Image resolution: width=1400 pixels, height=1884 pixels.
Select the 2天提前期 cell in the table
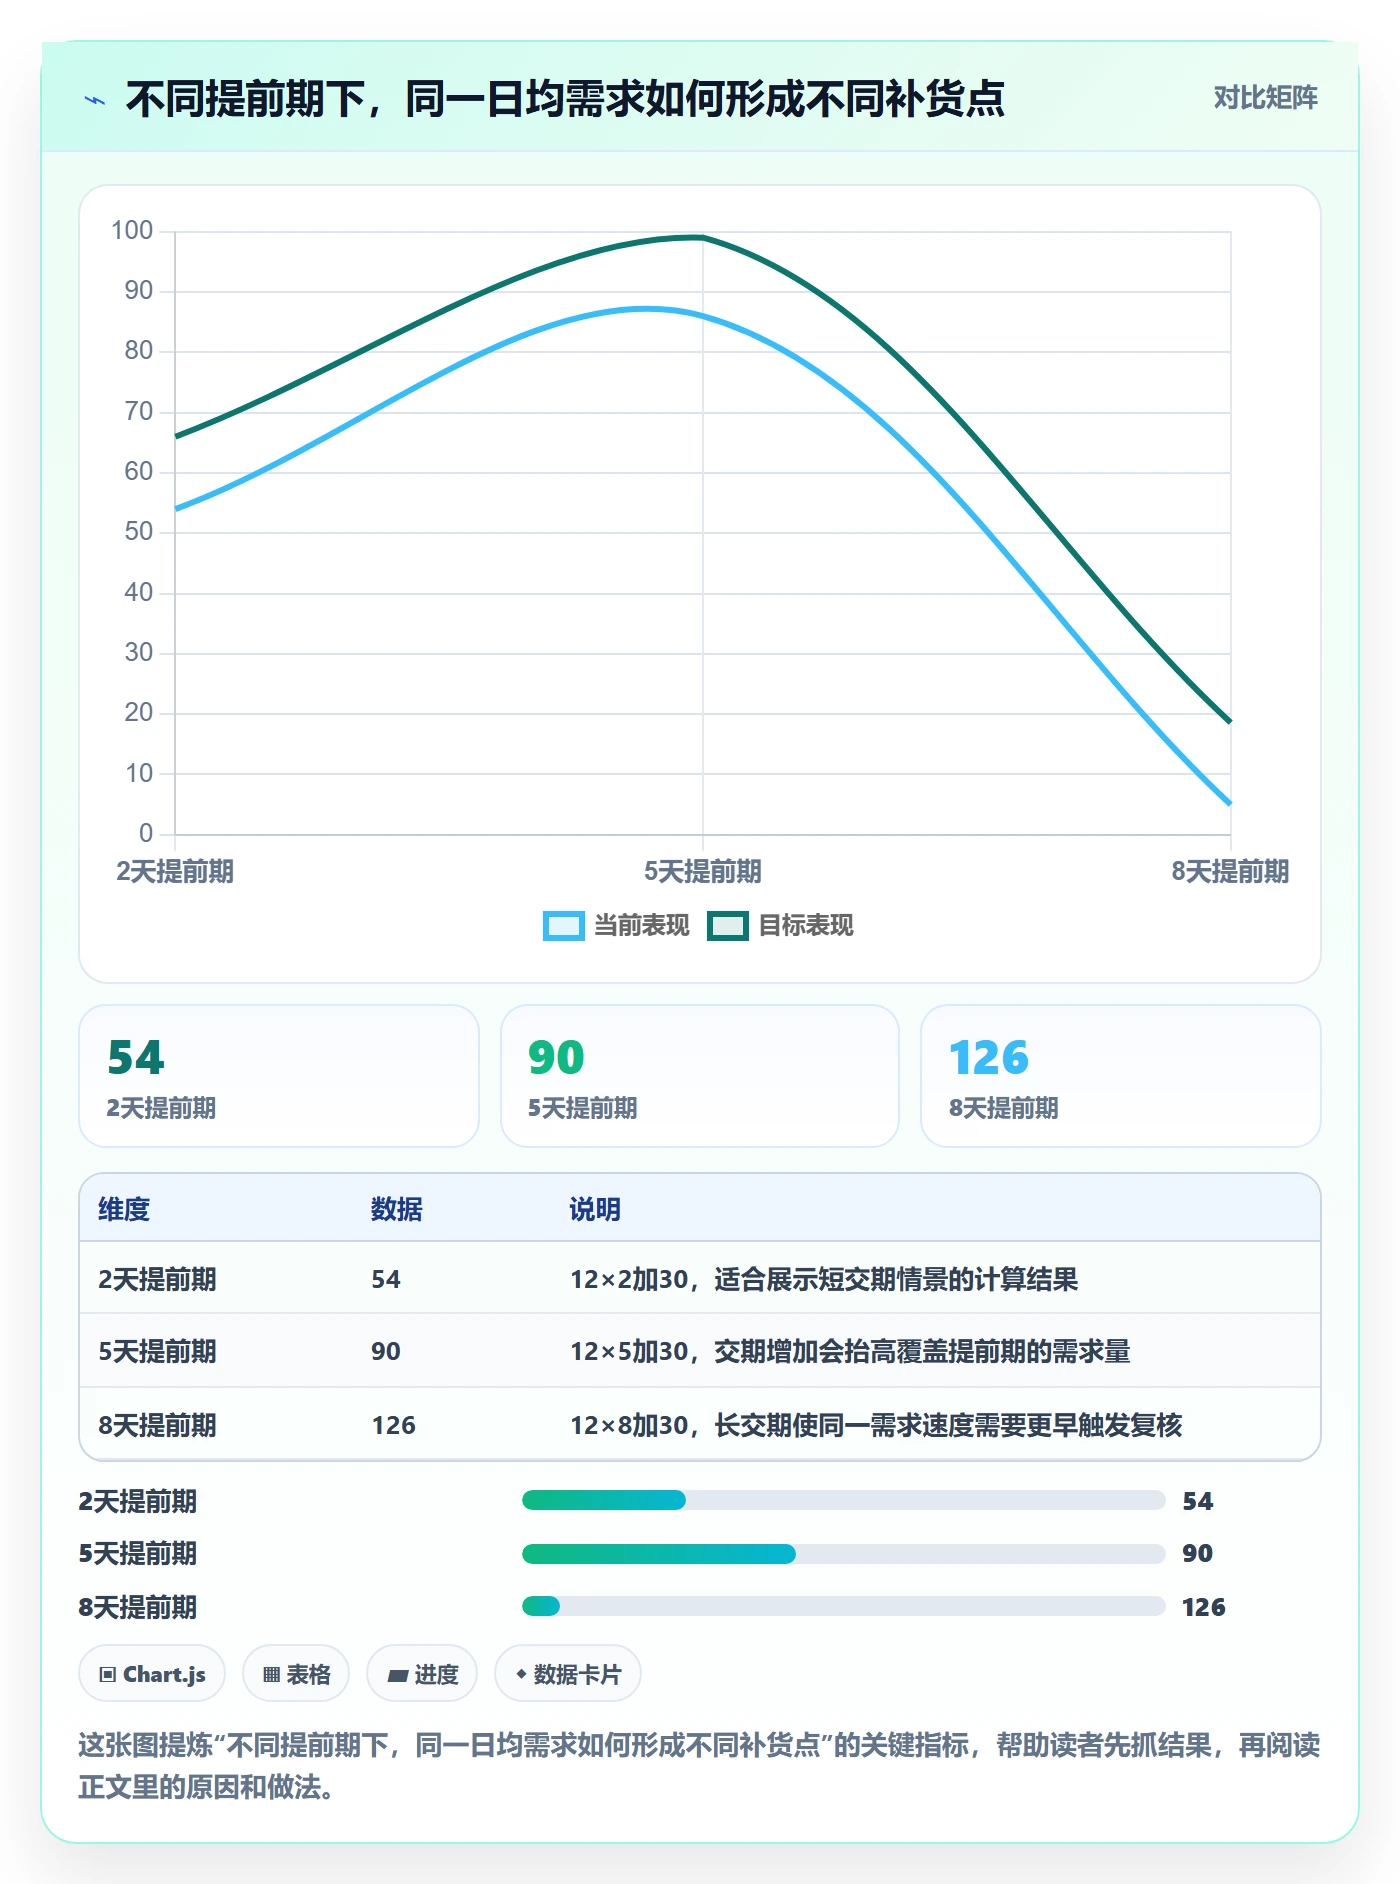[157, 1279]
